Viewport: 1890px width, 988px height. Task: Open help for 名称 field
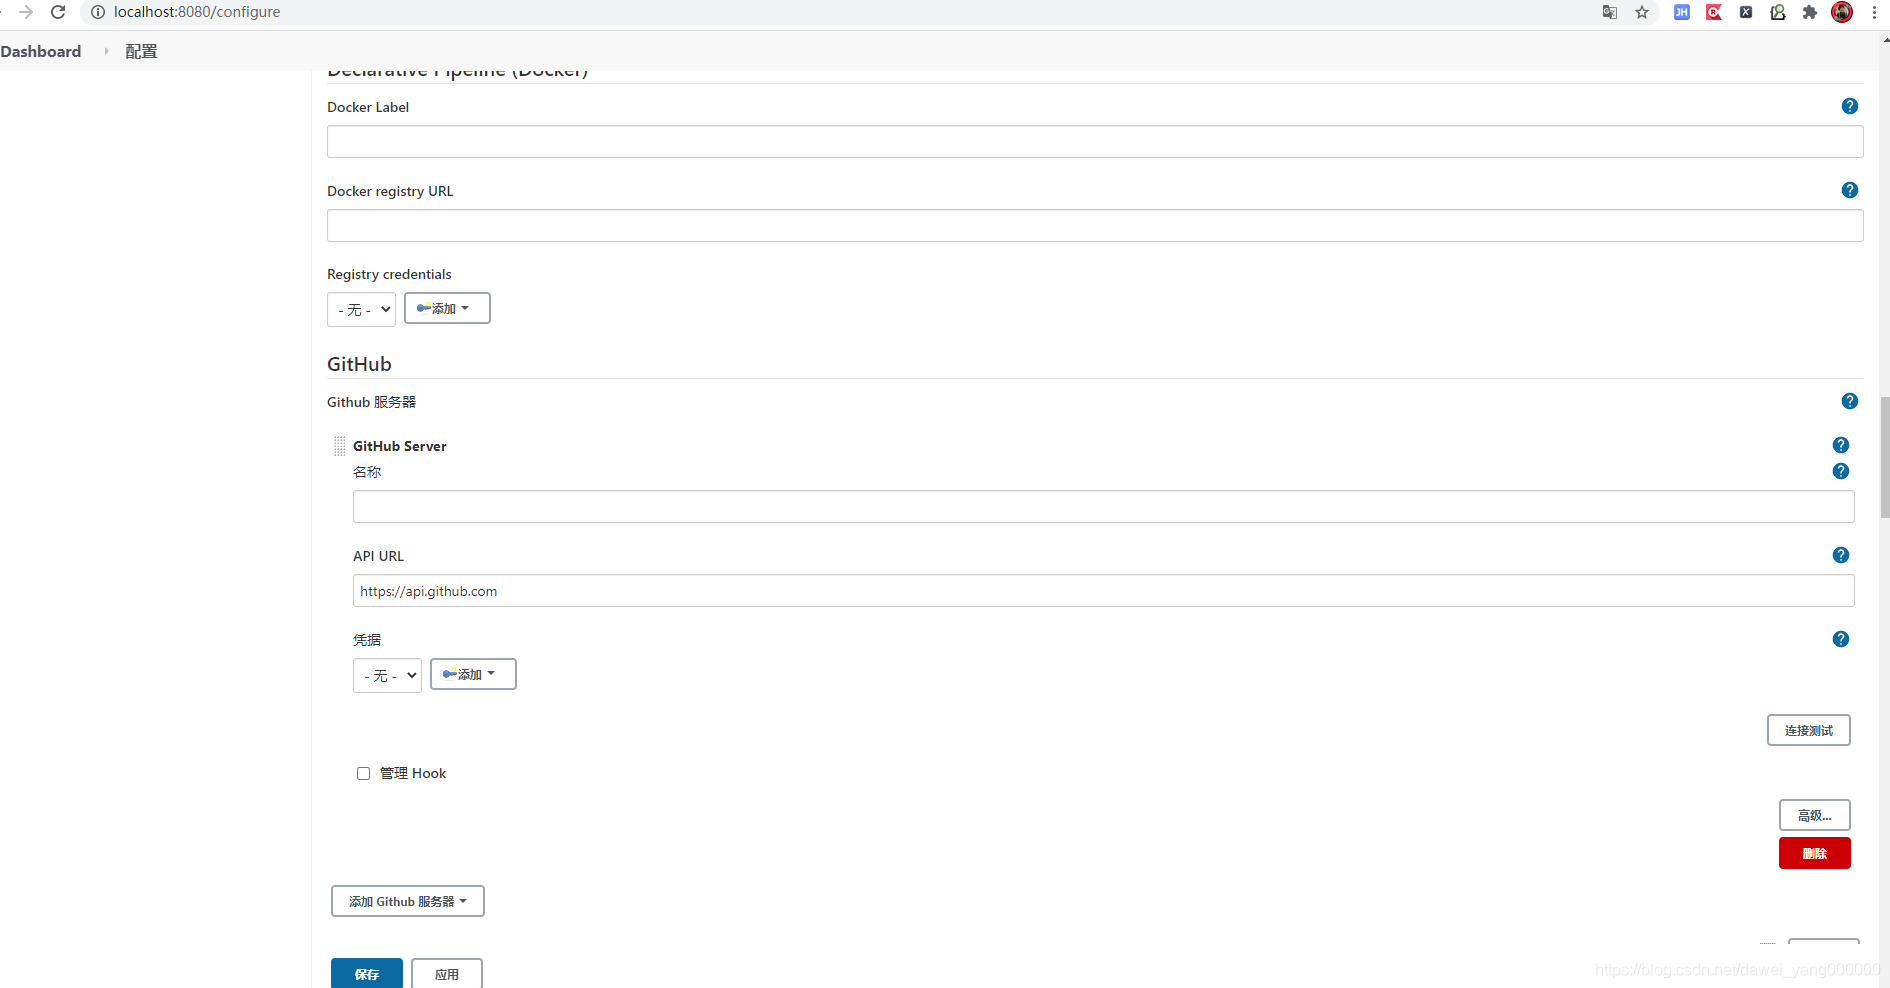pyautogui.click(x=1840, y=471)
